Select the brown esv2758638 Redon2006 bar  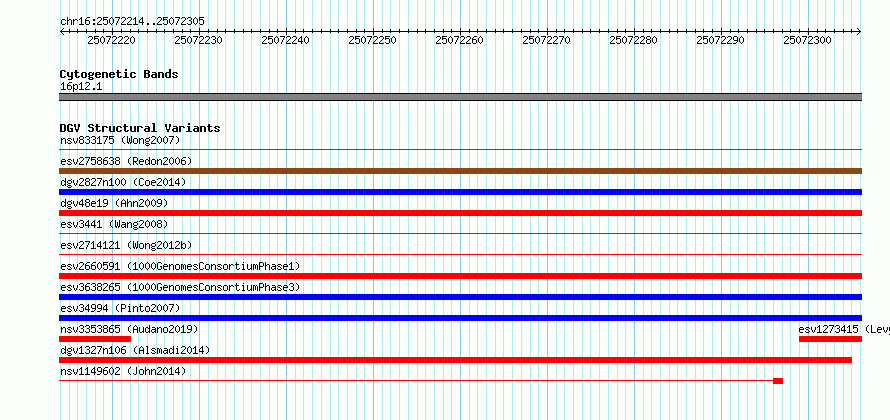point(460,171)
